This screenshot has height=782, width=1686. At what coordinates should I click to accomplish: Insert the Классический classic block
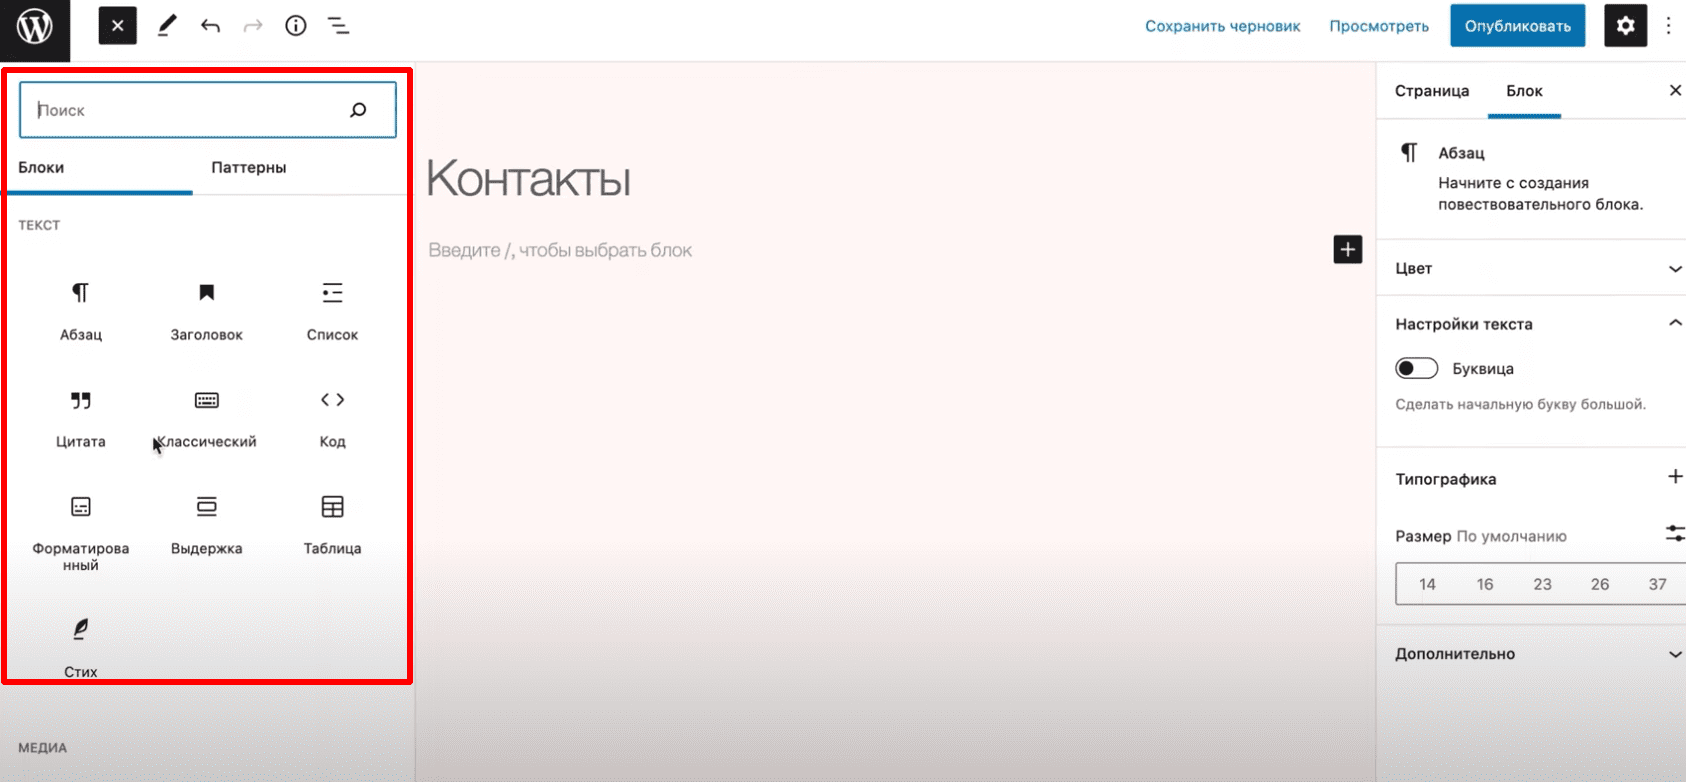click(x=207, y=418)
